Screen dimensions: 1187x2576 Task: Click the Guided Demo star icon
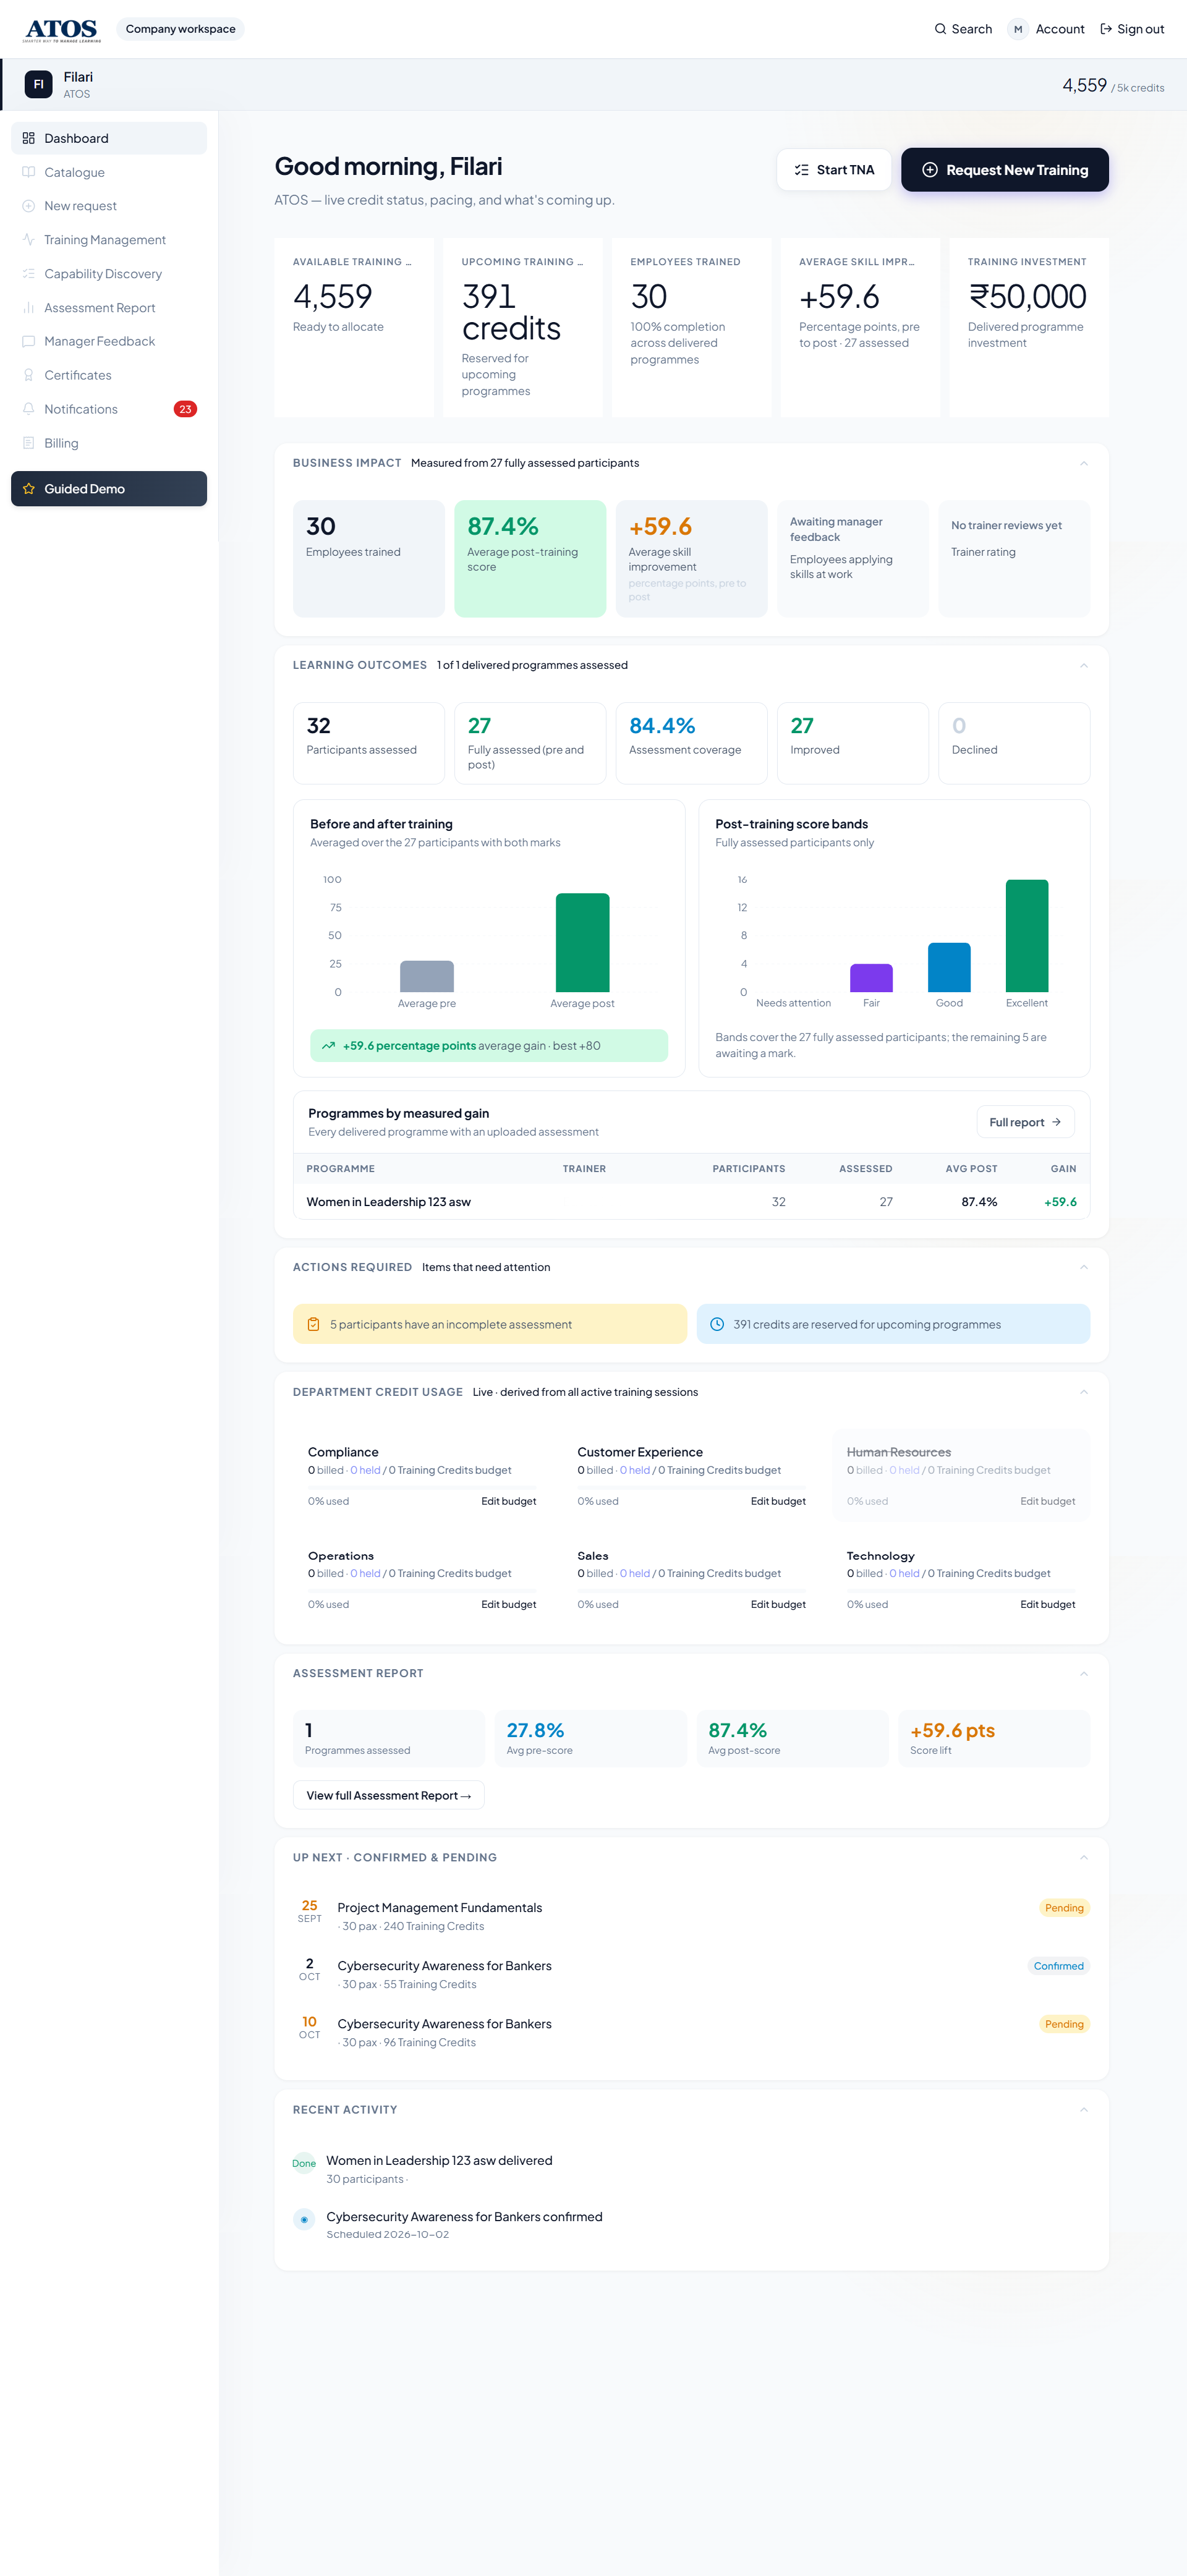pyautogui.click(x=28, y=489)
